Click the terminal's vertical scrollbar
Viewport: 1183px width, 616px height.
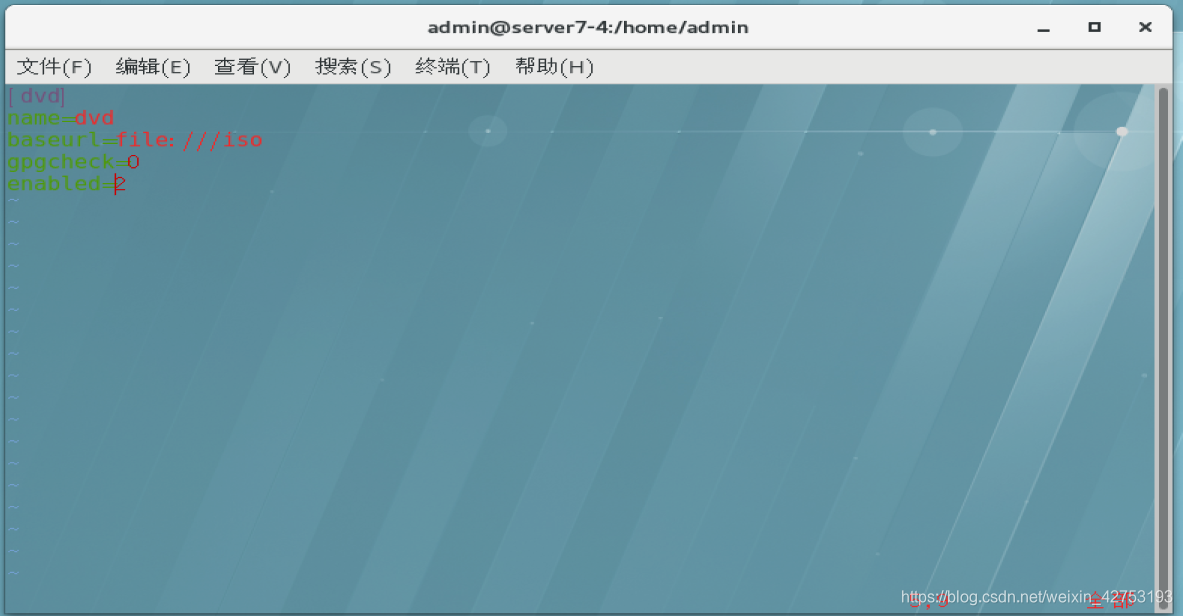tap(1163, 347)
